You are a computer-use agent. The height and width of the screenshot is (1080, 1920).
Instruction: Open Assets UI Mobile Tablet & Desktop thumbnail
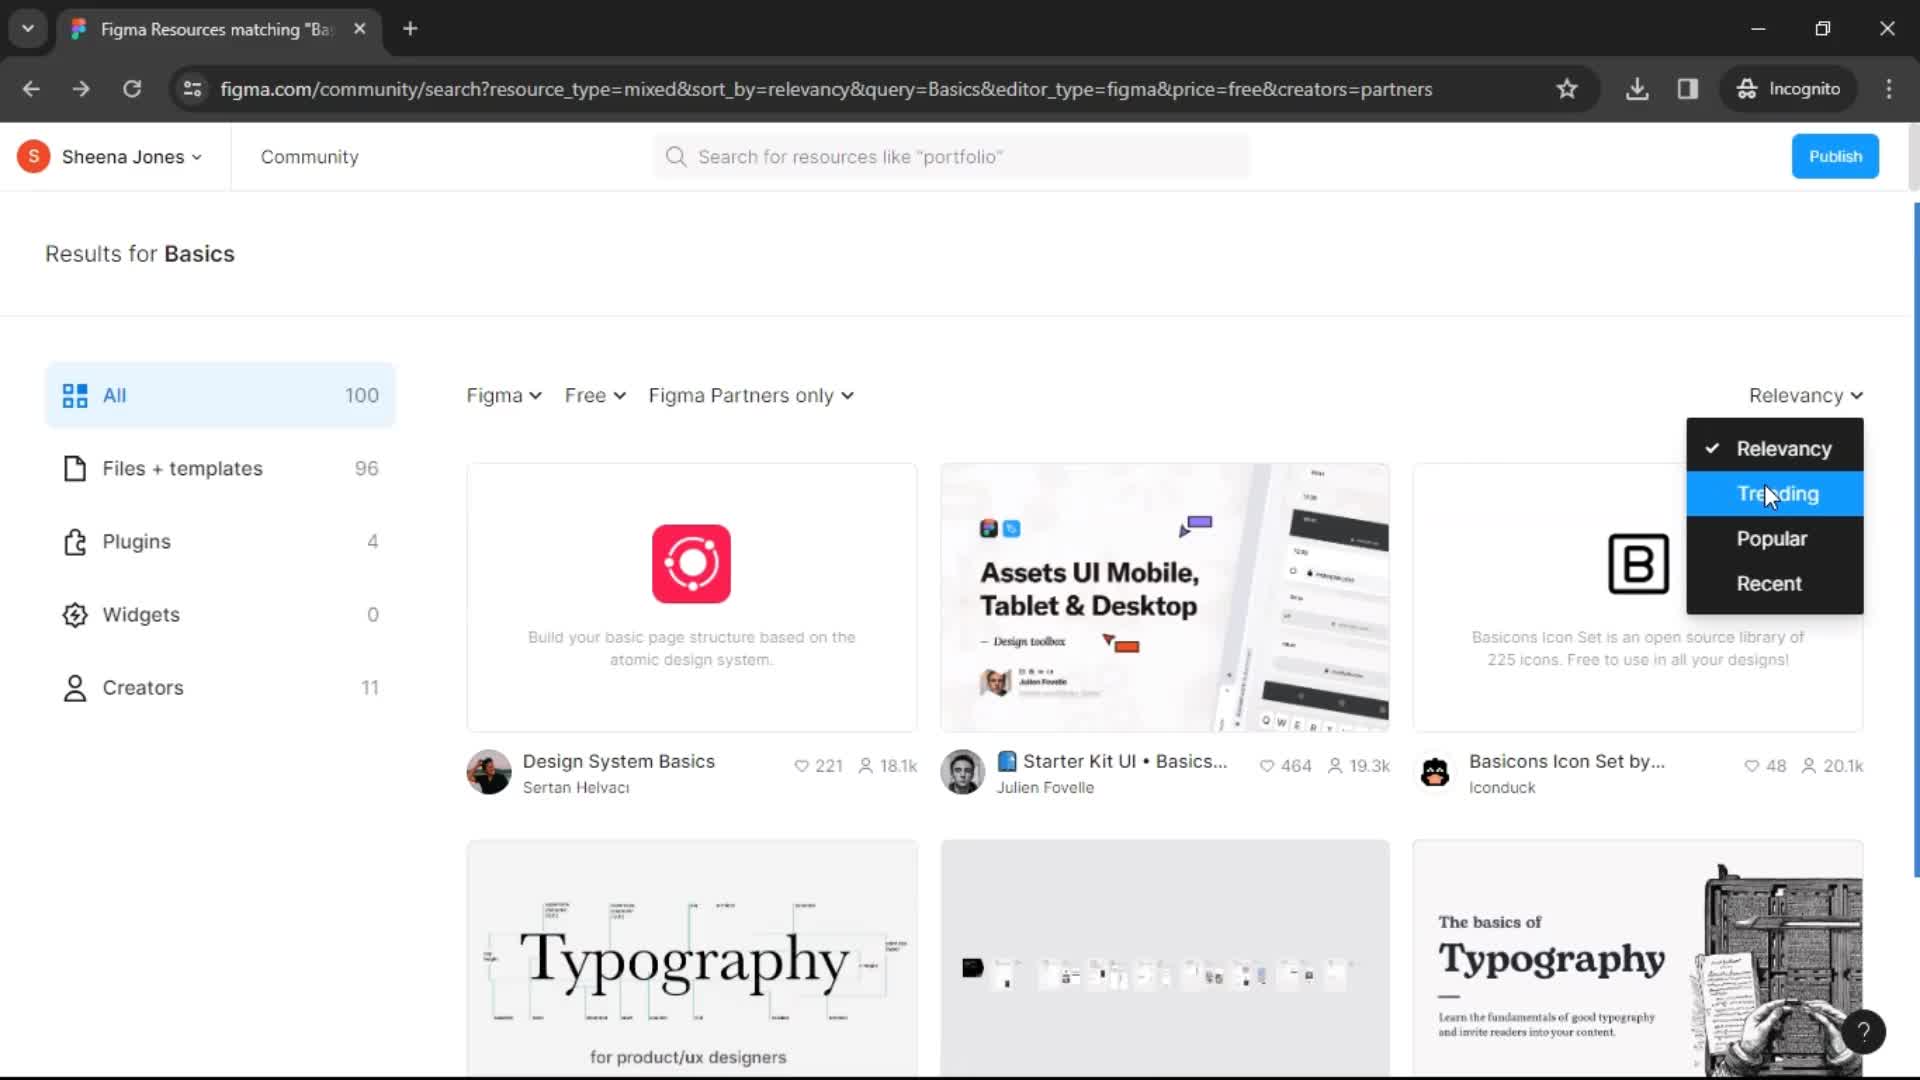pyautogui.click(x=1165, y=597)
